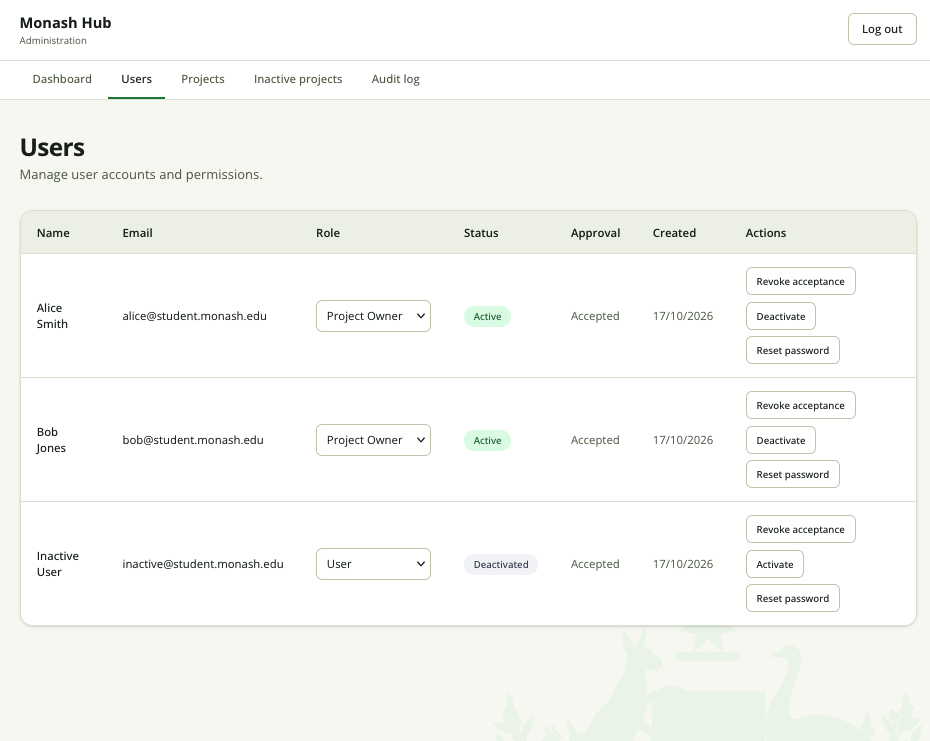
Task: Open Inactive User's role dropdown
Action: coord(373,564)
